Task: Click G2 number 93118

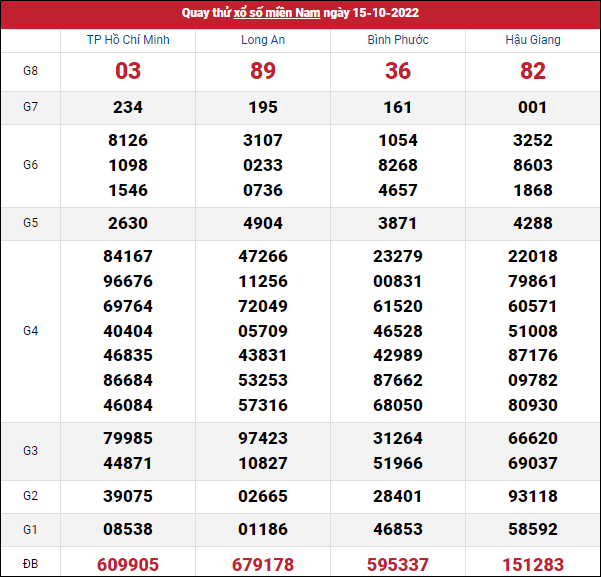Action: 533,497
